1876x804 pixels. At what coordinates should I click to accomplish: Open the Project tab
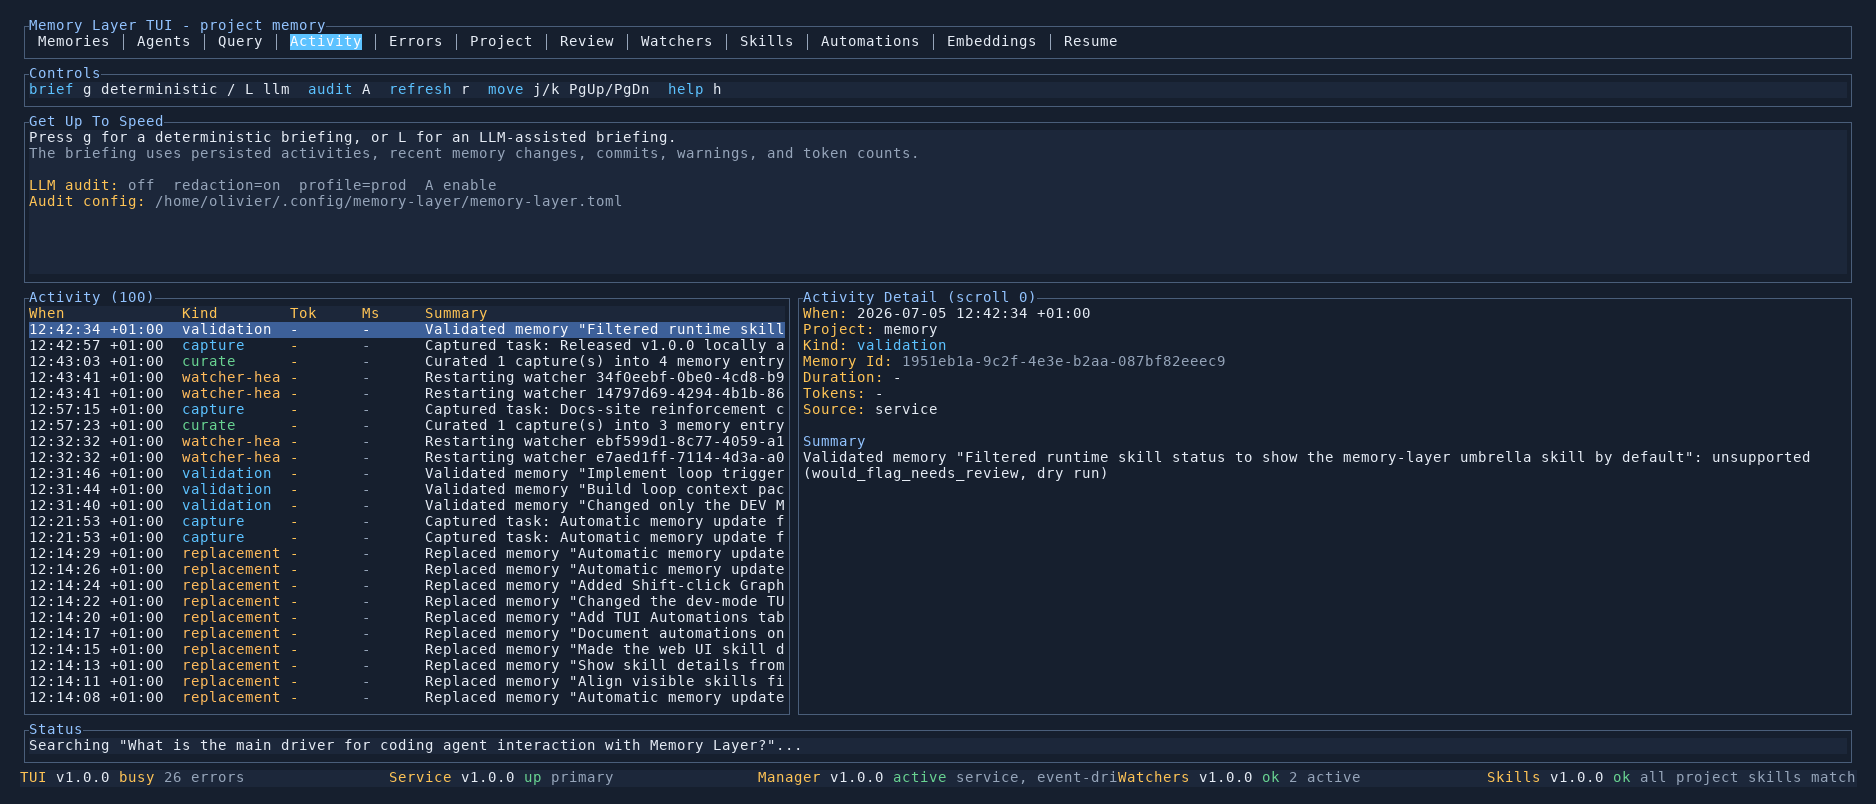[x=501, y=41]
